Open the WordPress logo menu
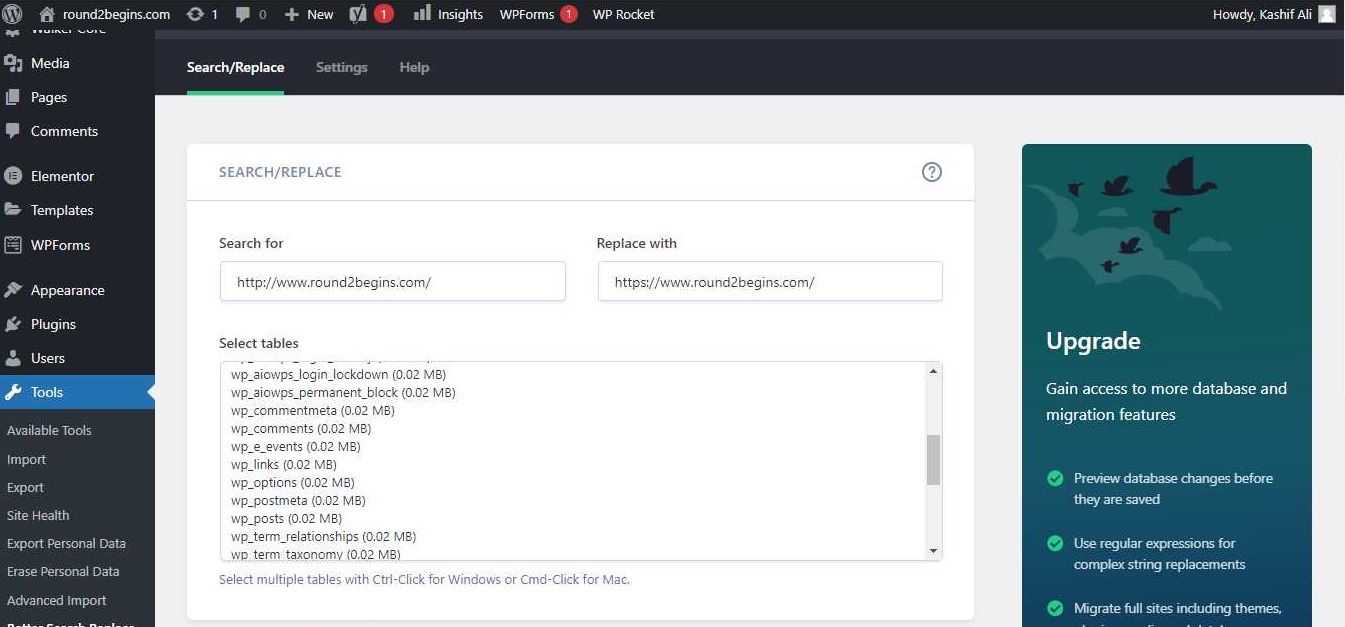The height and width of the screenshot is (627, 1345). click(13, 14)
